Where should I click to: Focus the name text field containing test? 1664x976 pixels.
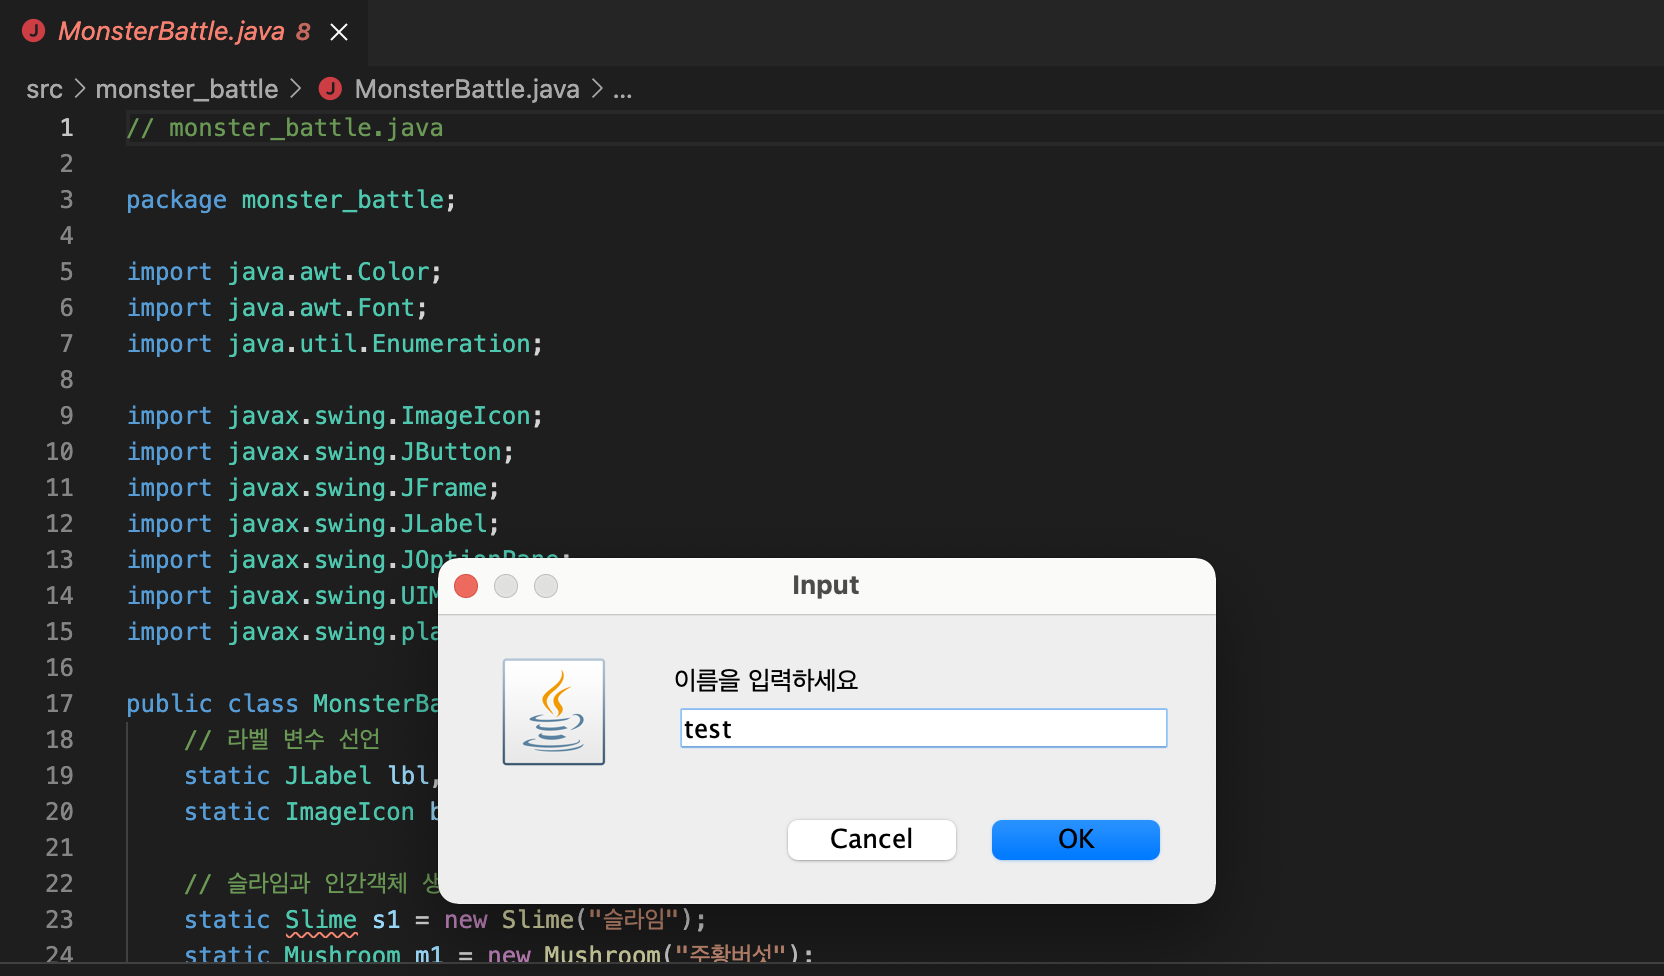click(x=924, y=728)
